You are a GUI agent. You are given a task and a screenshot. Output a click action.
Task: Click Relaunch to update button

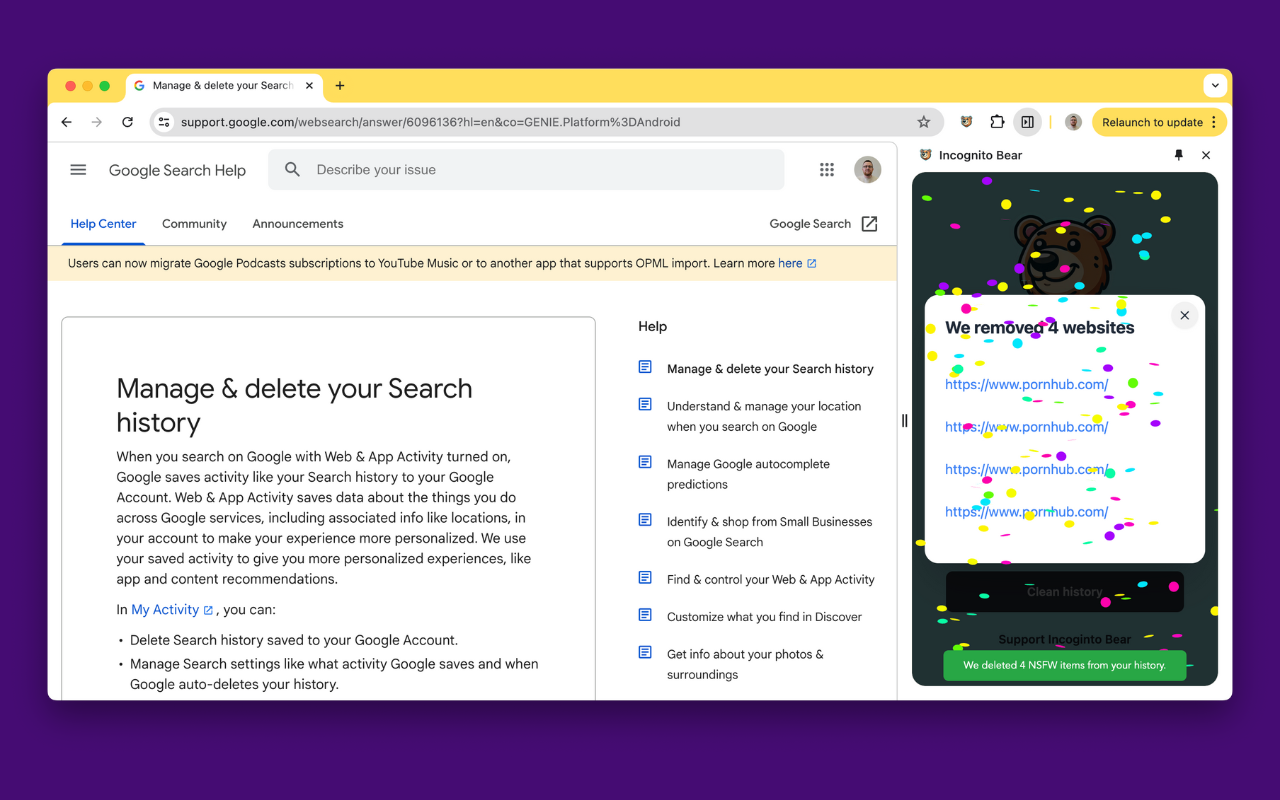[1159, 122]
